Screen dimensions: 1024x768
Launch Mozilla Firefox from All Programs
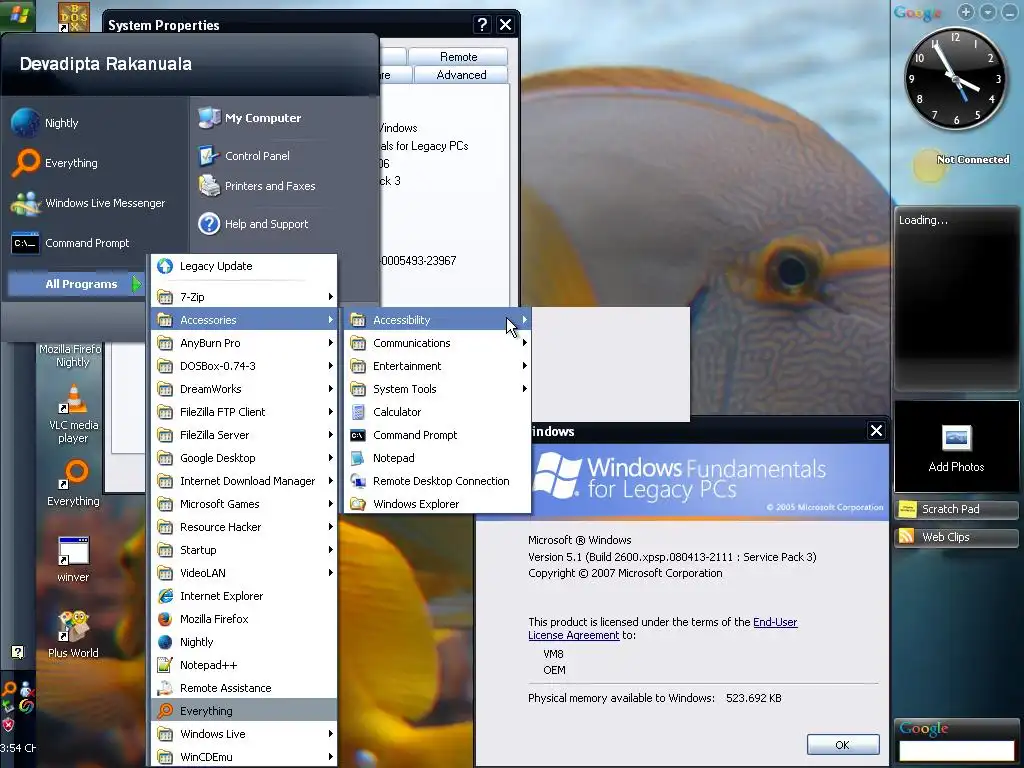pyautogui.click(x=244, y=618)
